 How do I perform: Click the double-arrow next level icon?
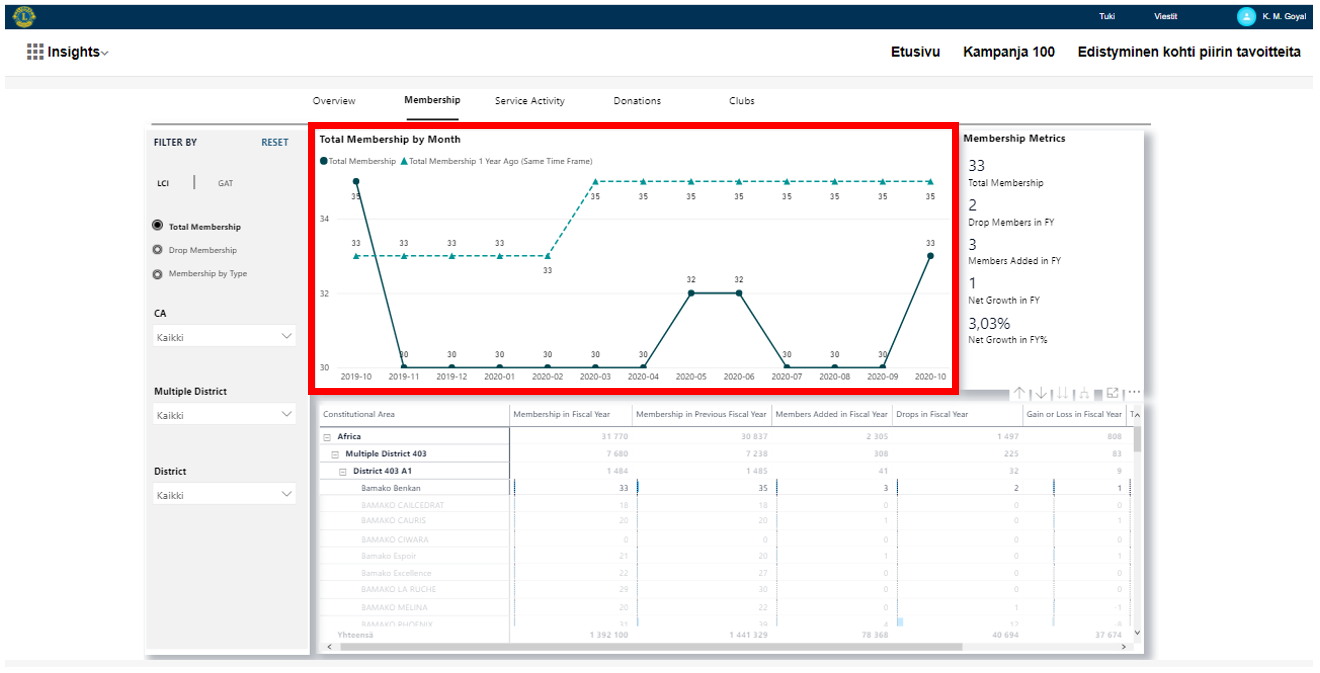[x=1062, y=394]
